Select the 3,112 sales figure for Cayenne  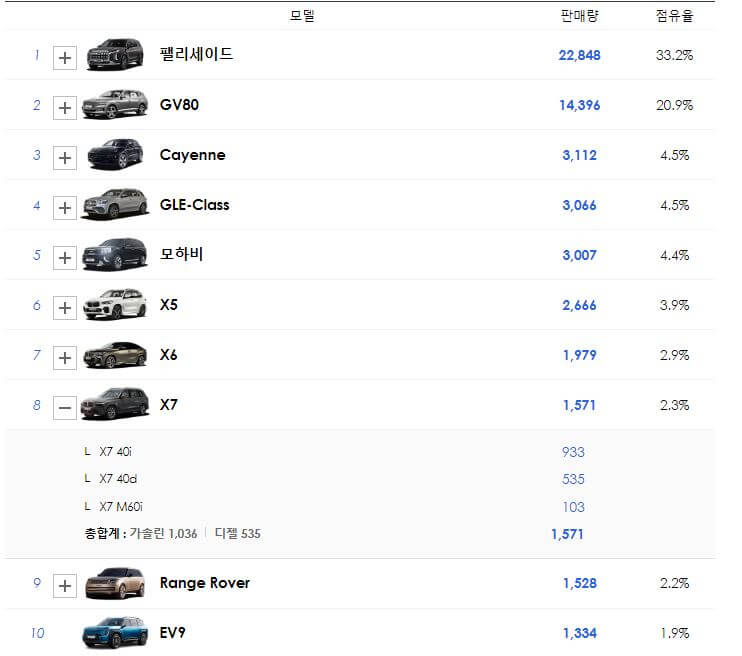click(x=580, y=155)
